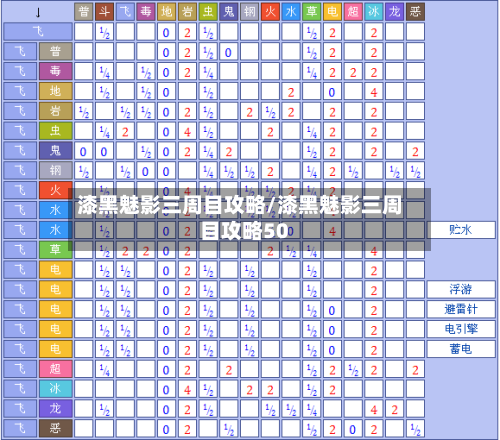Click the 岩 column header

(187, 12)
